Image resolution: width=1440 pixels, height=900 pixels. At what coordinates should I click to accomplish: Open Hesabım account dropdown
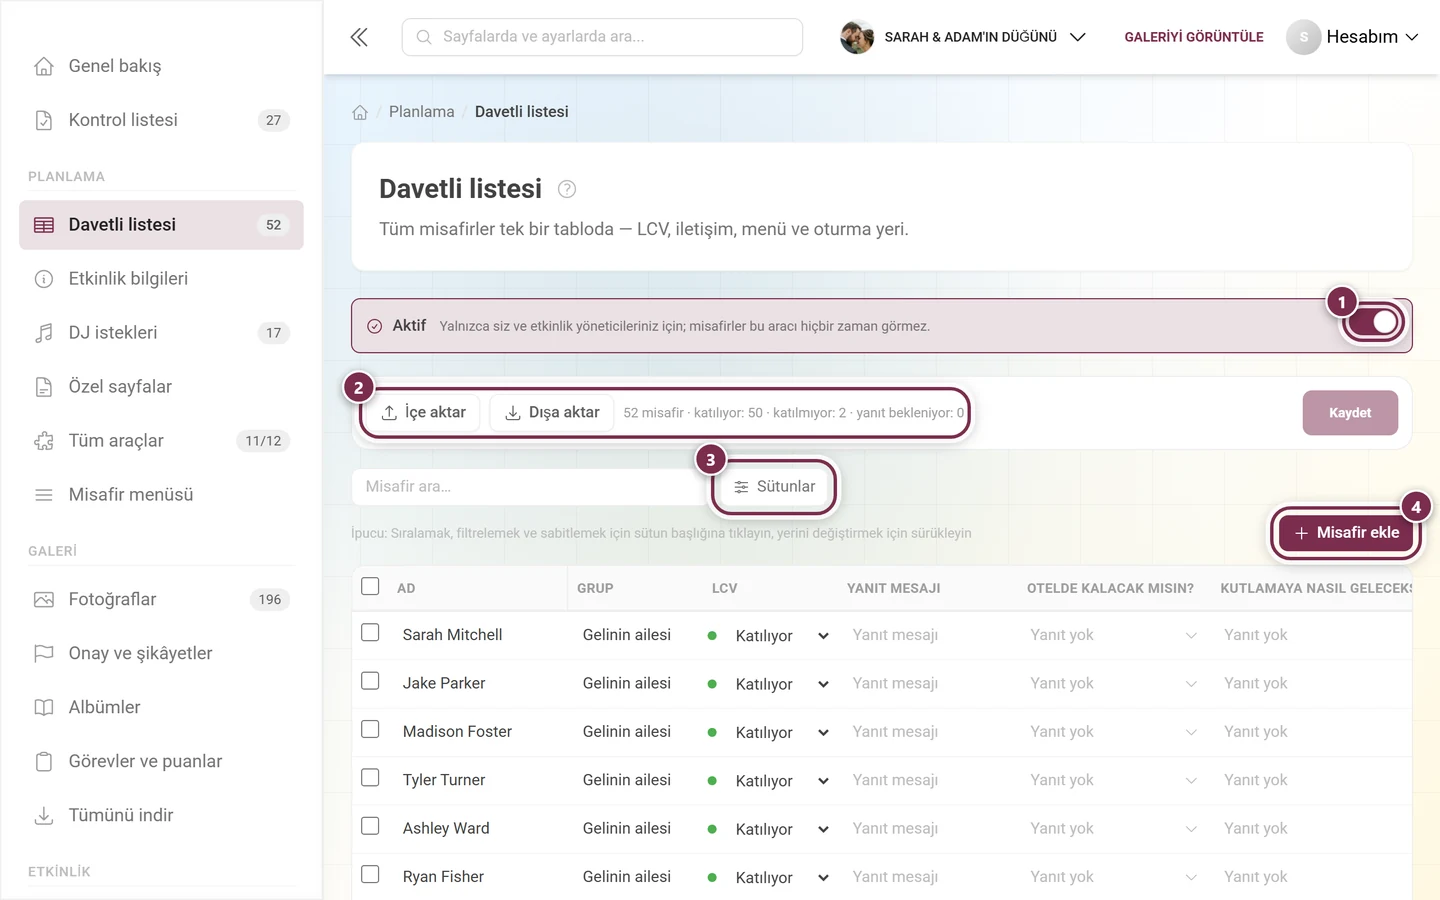tap(1353, 37)
